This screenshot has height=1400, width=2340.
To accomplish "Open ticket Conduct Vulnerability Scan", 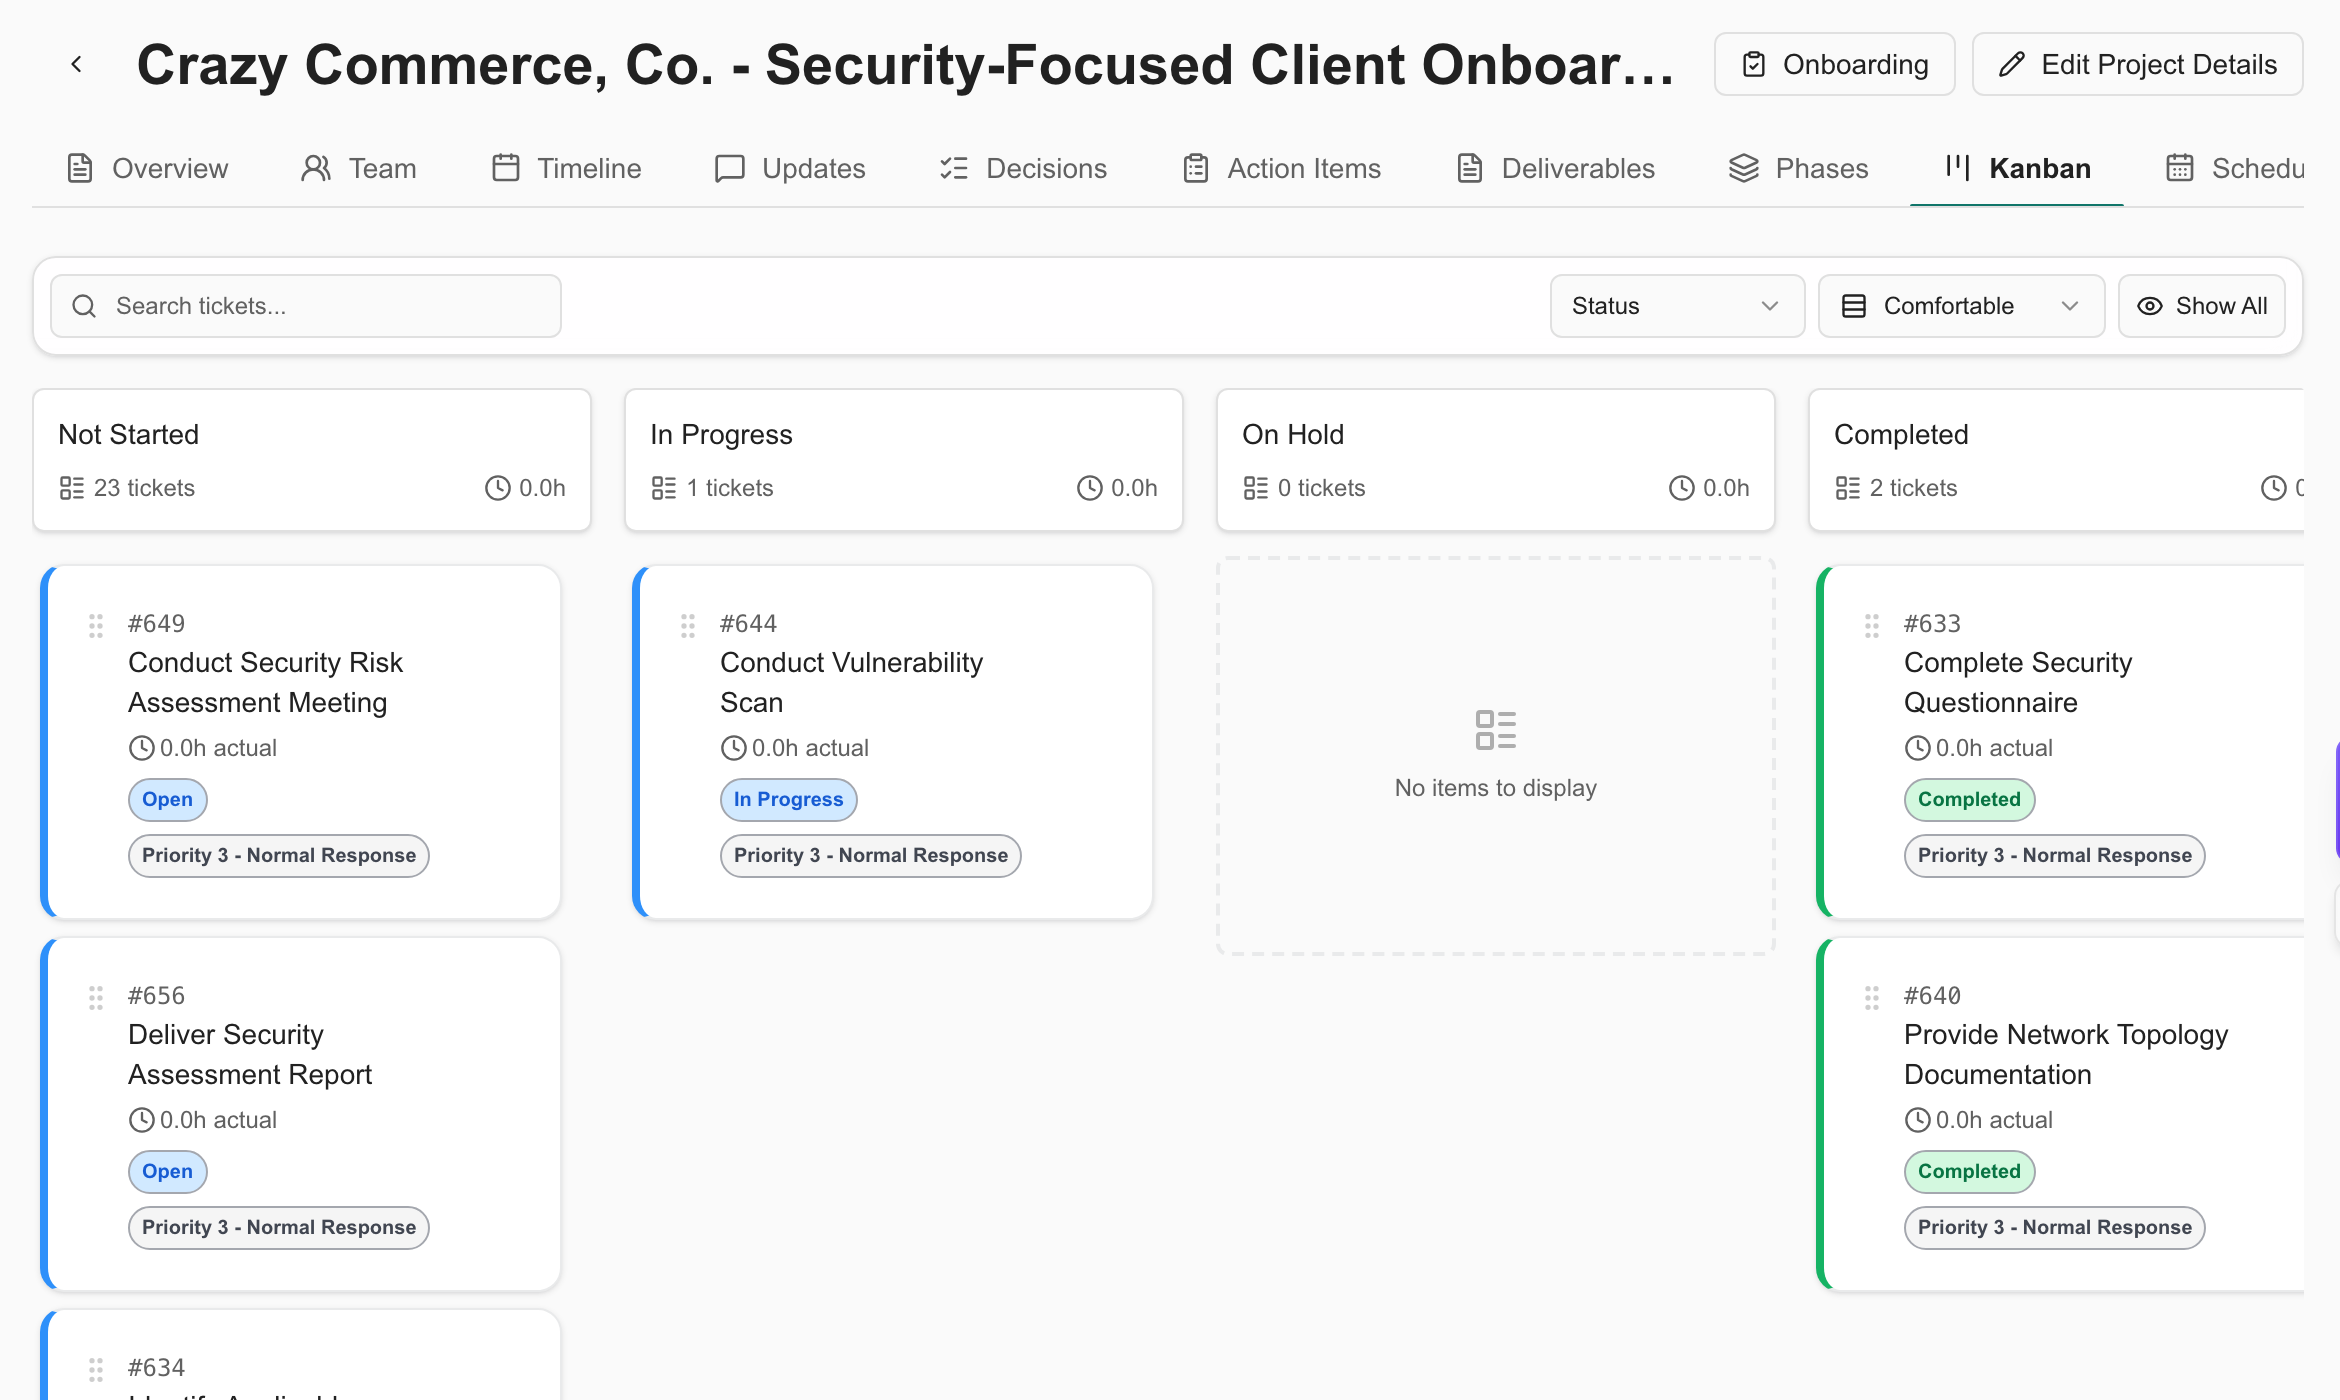I will [x=852, y=682].
